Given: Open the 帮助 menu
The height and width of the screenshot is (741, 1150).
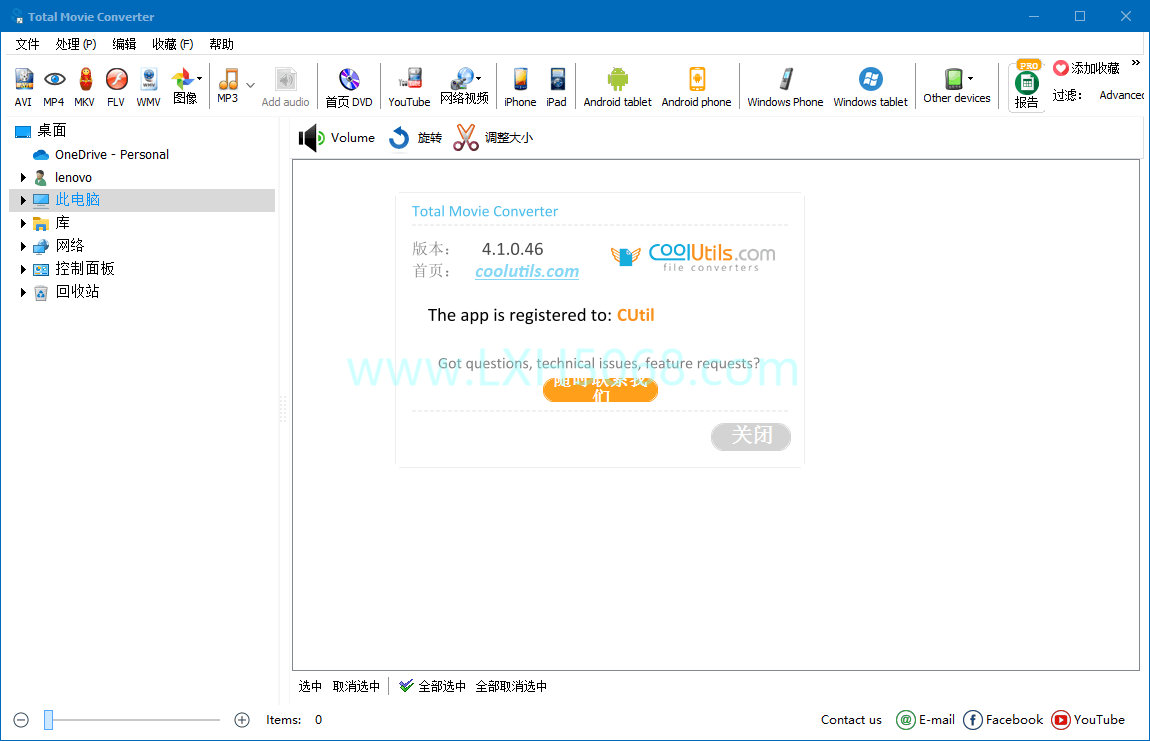Looking at the screenshot, I should pos(221,44).
